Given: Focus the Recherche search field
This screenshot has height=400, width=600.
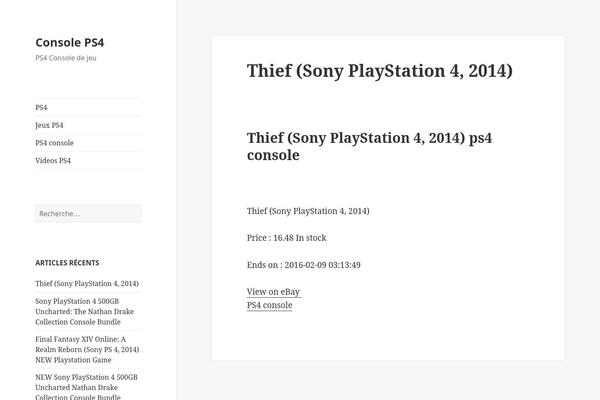Looking at the screenshot, I should click(88, 214).
